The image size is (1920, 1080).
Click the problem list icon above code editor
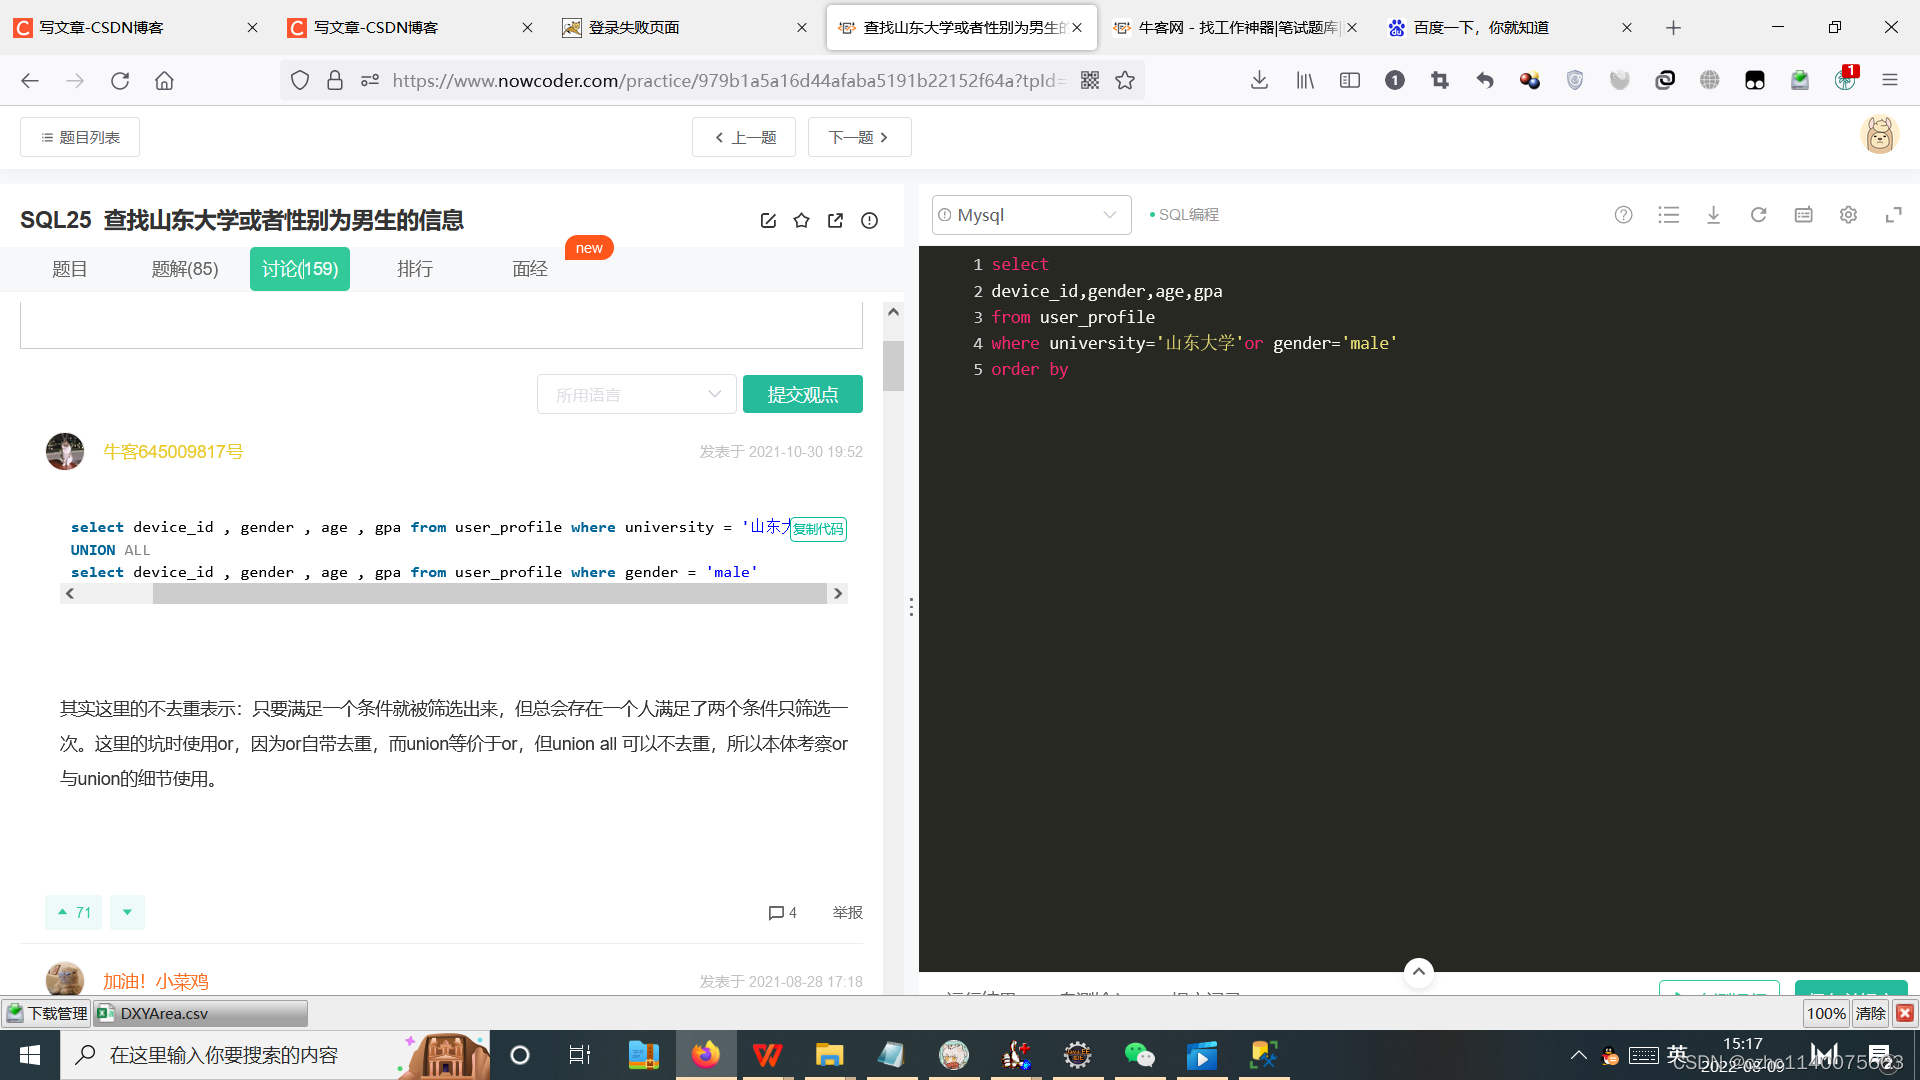pos(1668,214)
